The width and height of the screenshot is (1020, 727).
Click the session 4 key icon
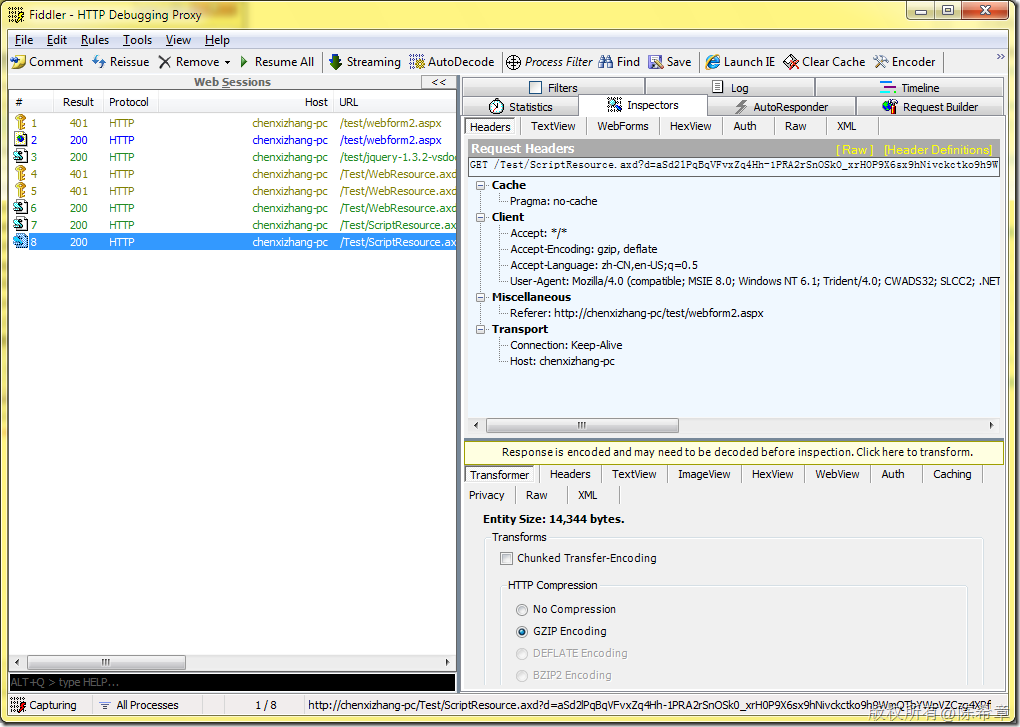(x=20, y=173)
